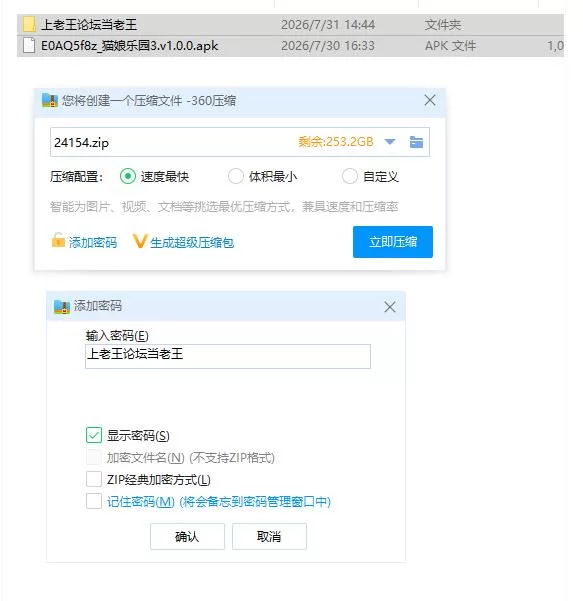The height and width of the screenshot is (601, 583).
Task: Click the 输入密码 text field
Action: pos(228,356)
